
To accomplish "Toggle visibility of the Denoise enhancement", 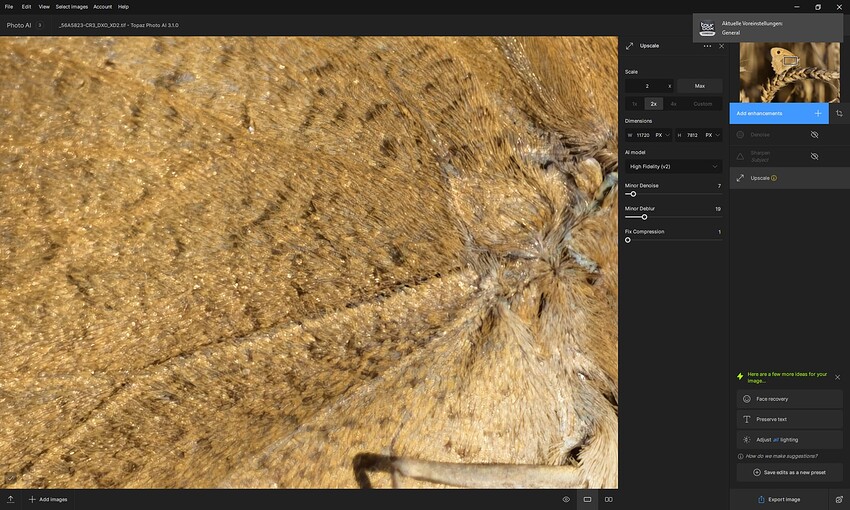I will [x=814, y=134].
